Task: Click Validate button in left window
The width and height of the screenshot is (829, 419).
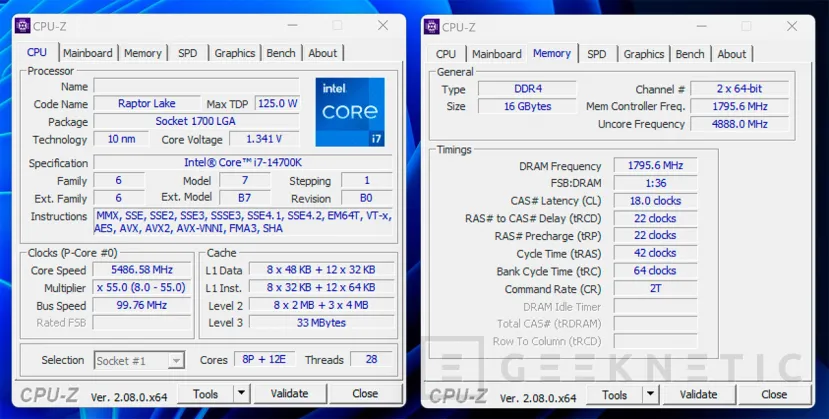Action: click(x=290, y=394)
